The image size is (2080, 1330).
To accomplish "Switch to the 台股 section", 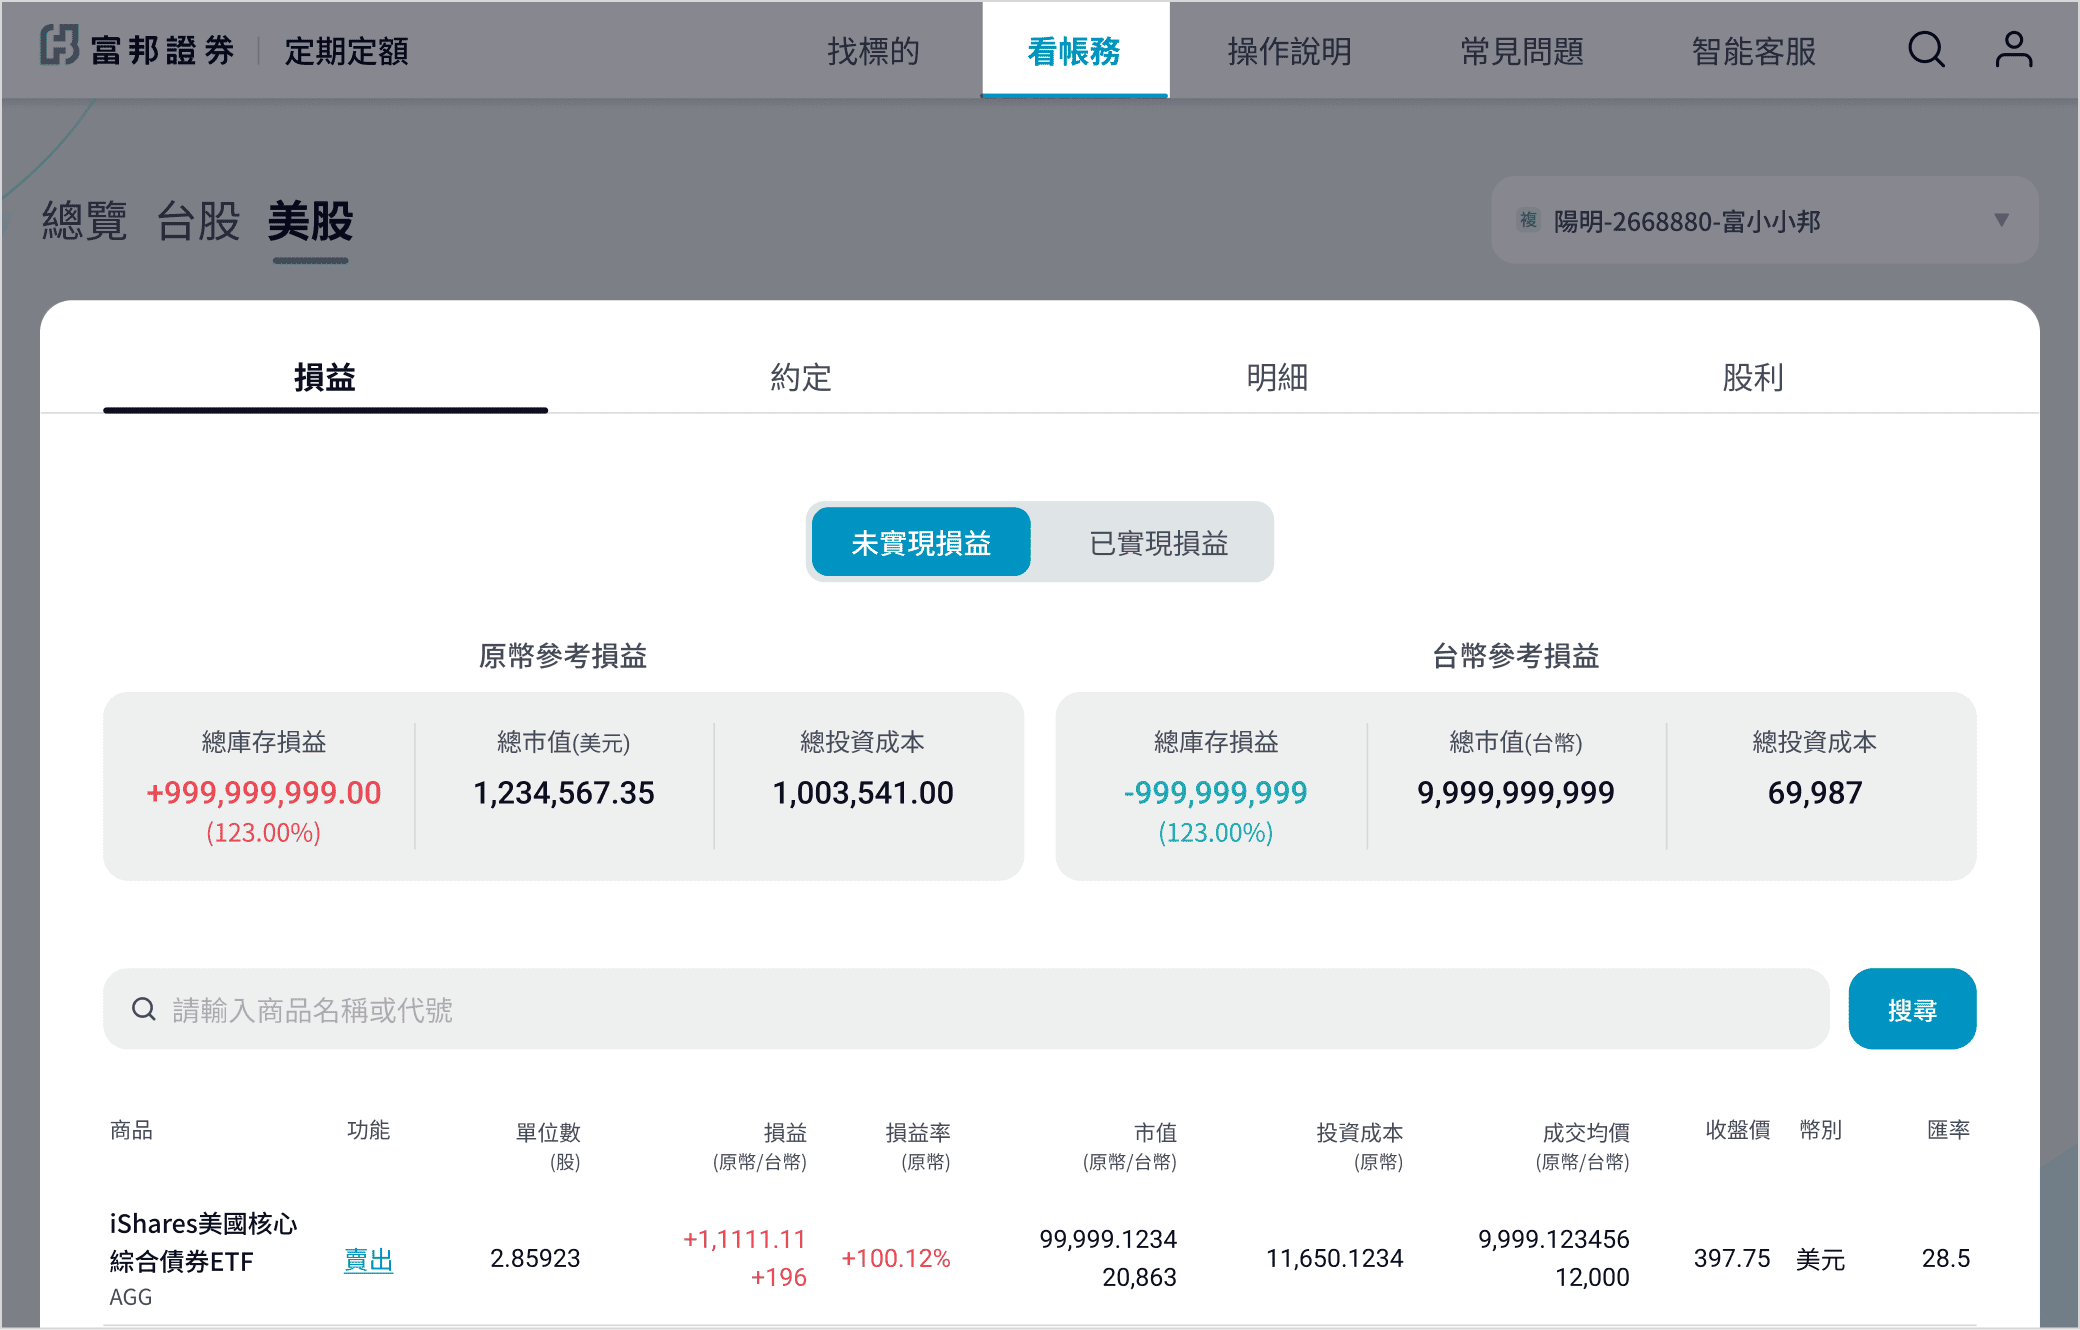I will coord(198,221).
